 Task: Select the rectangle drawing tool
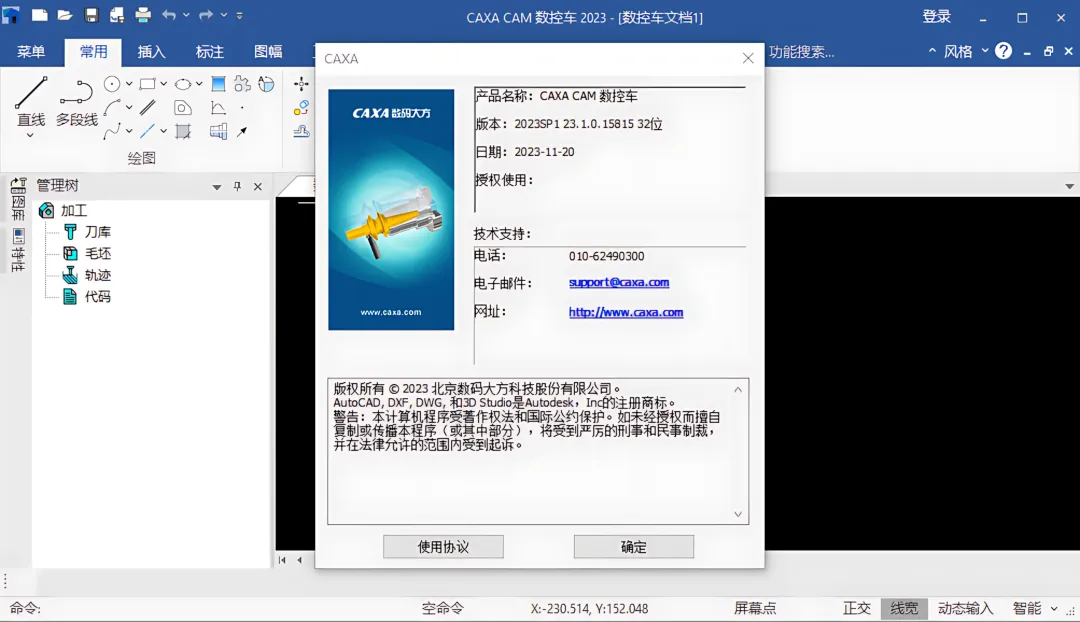pos(147,84)
